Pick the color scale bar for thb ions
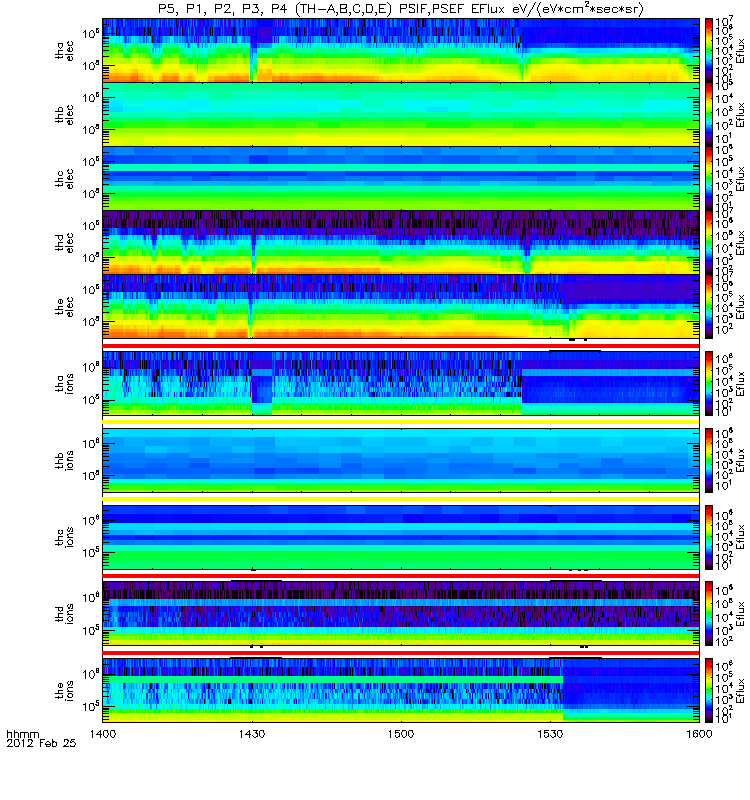This screenshot has height=800, width=750. coord(709,460)
